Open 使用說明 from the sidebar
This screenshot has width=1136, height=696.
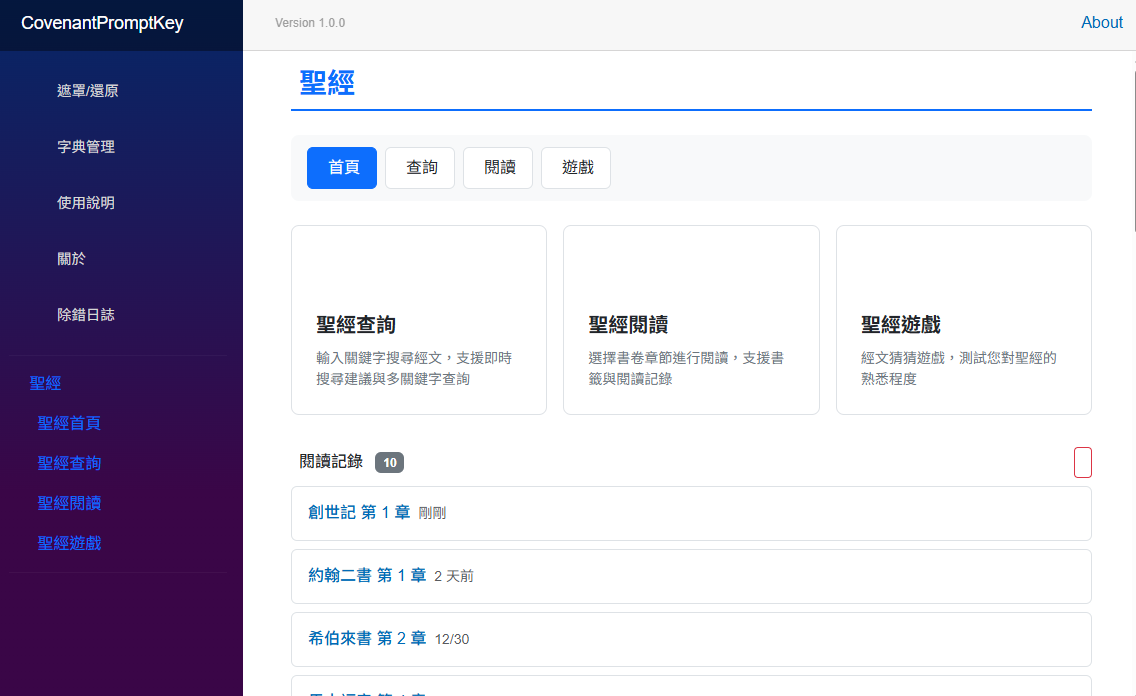(x=86, y=203)
